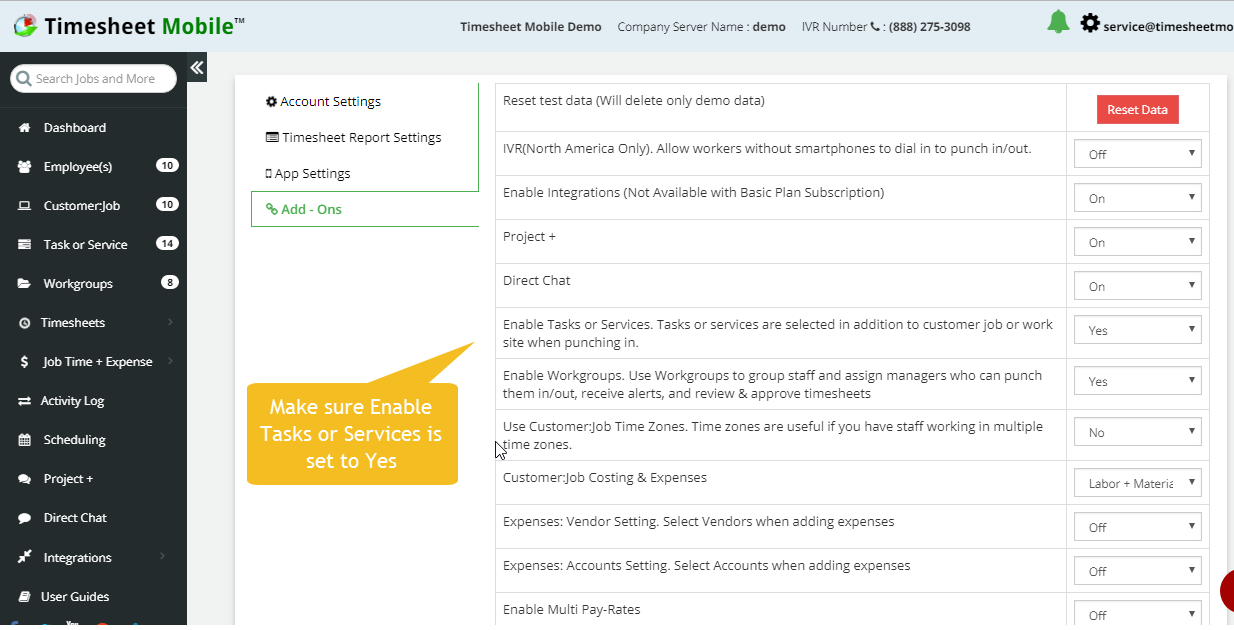Open the Direct Chat On dropdown
1234x630 pixels.
pyautogui.click(x=1138, y=286)
